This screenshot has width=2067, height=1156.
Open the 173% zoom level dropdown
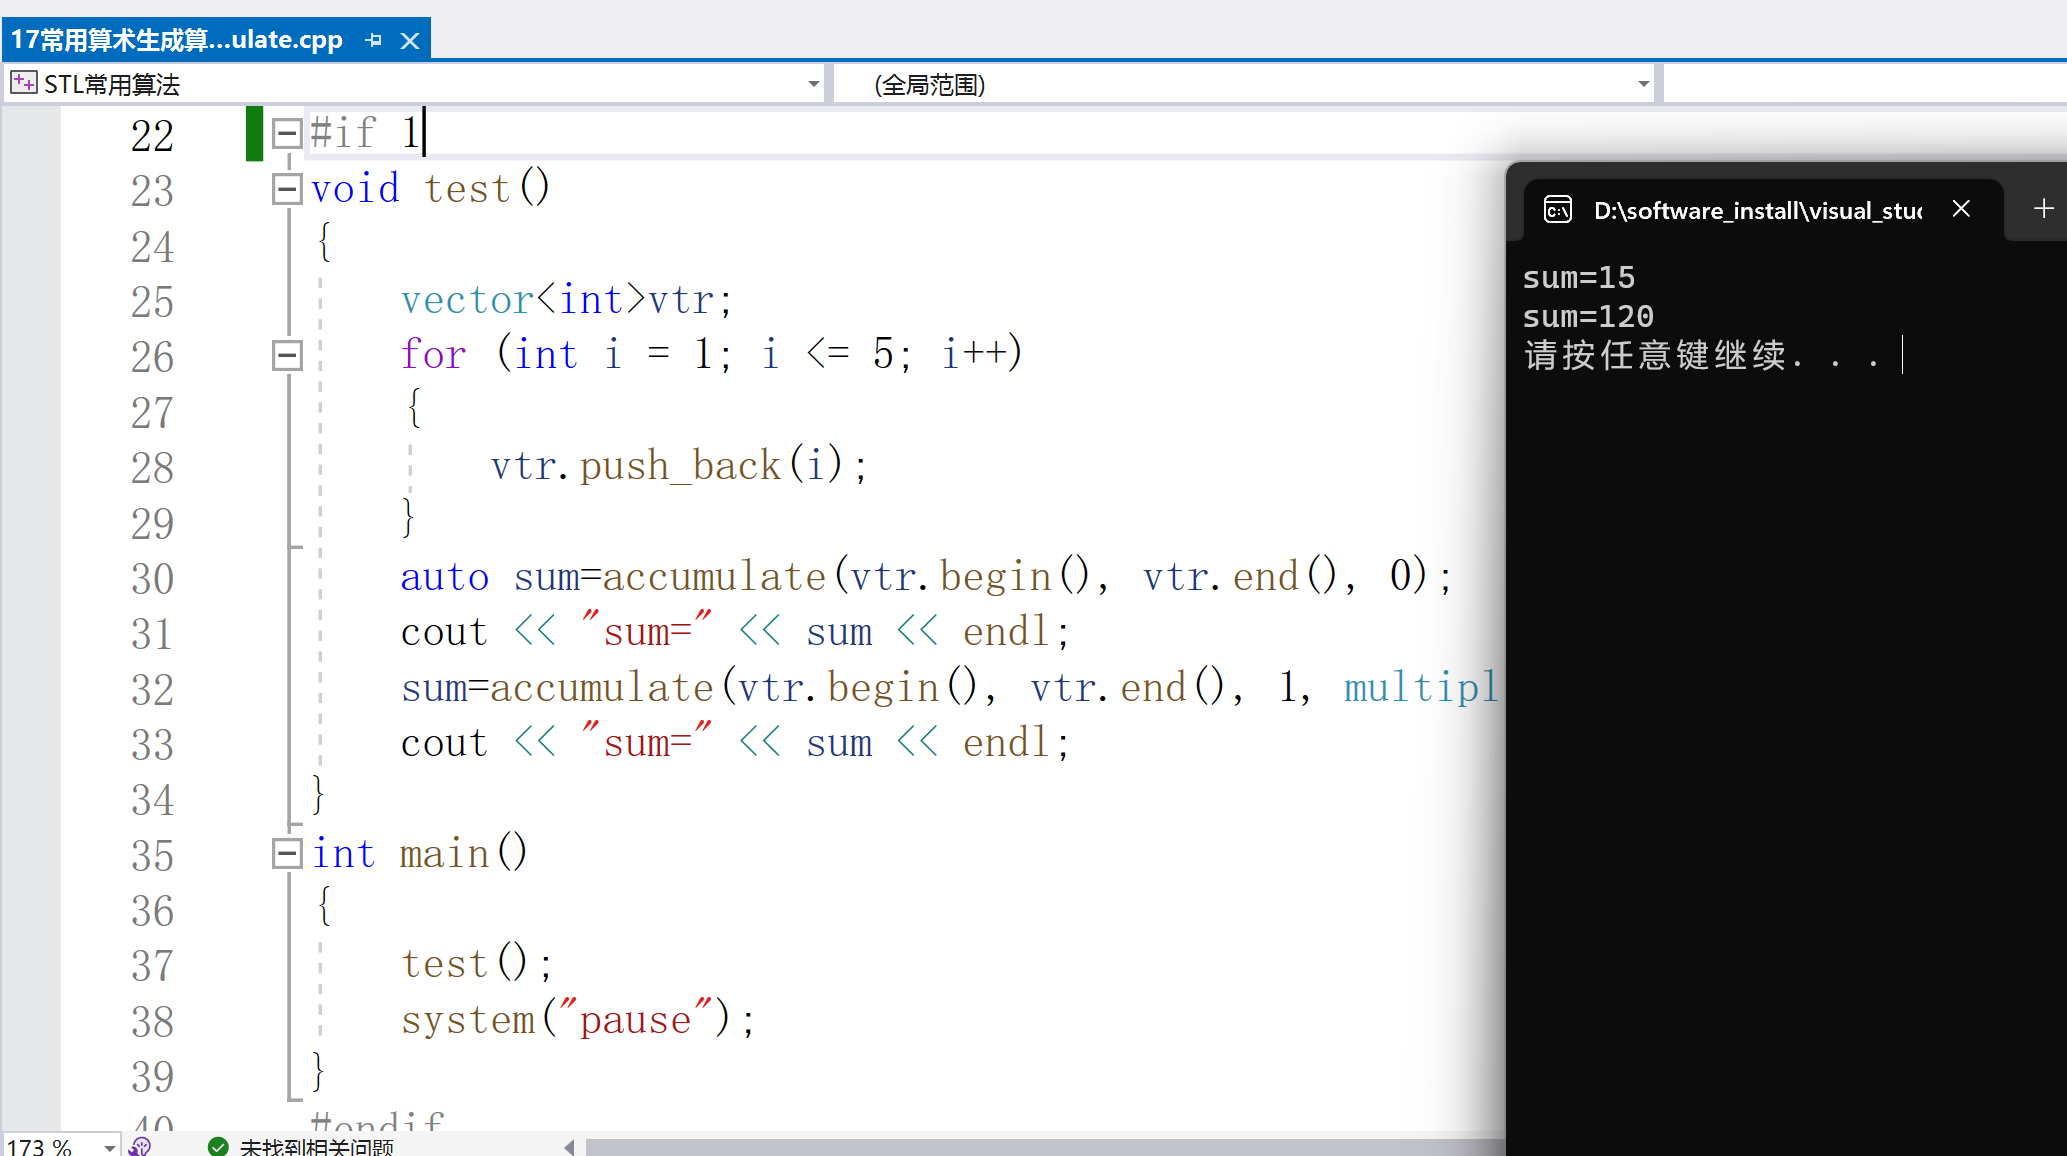108,1146
